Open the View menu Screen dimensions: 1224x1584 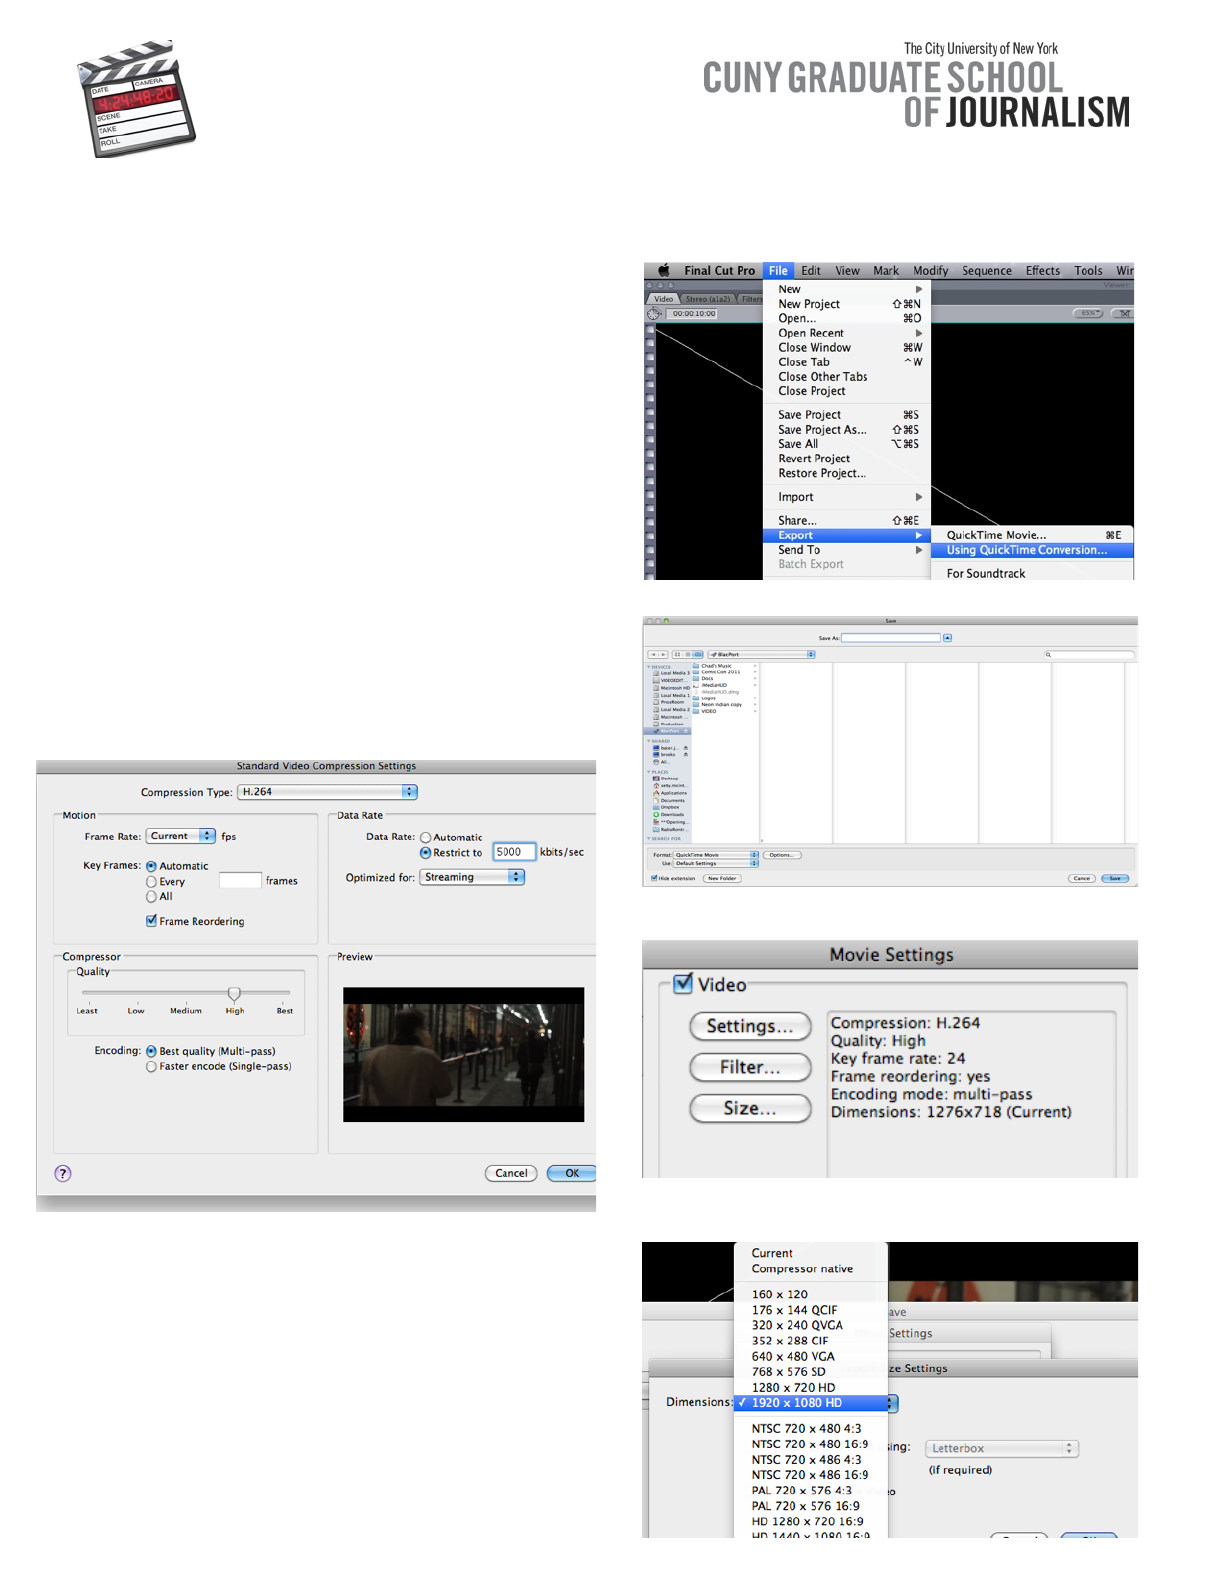847,270
